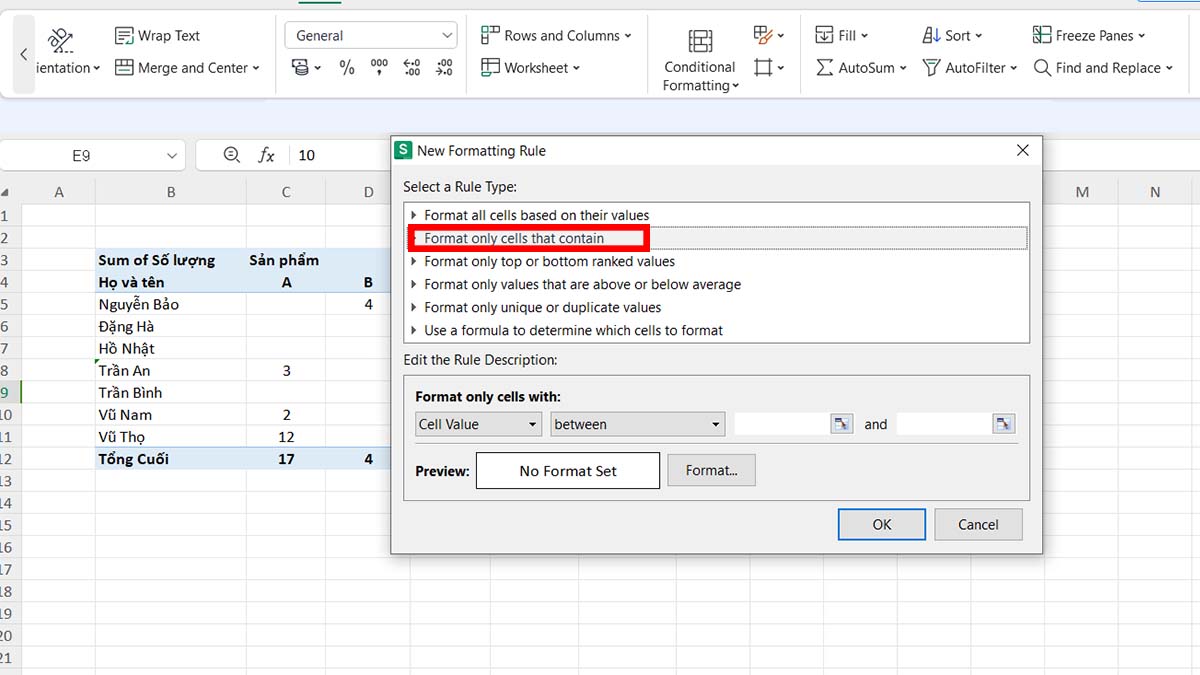
Task: Open the accounting currency format icon
Action: pos(305,68)
